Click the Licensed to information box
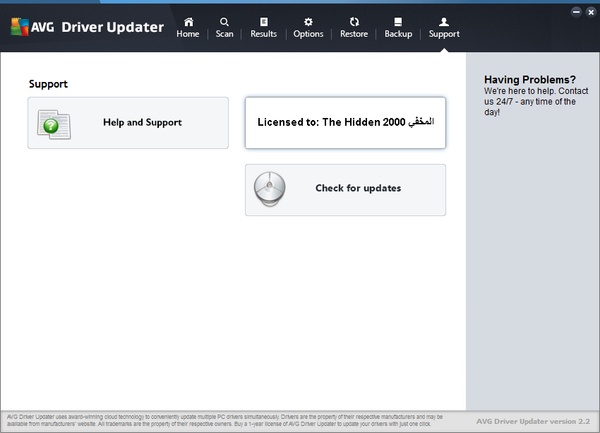This screenshot has height=433, width=600. 345,122
